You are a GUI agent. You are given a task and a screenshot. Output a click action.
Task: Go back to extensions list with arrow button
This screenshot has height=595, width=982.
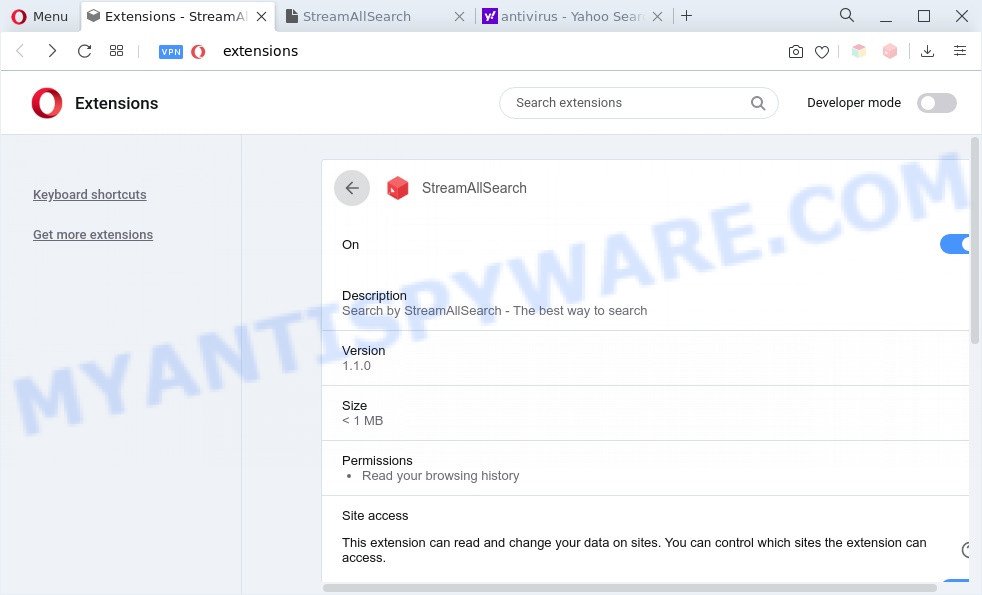(352, 188)
